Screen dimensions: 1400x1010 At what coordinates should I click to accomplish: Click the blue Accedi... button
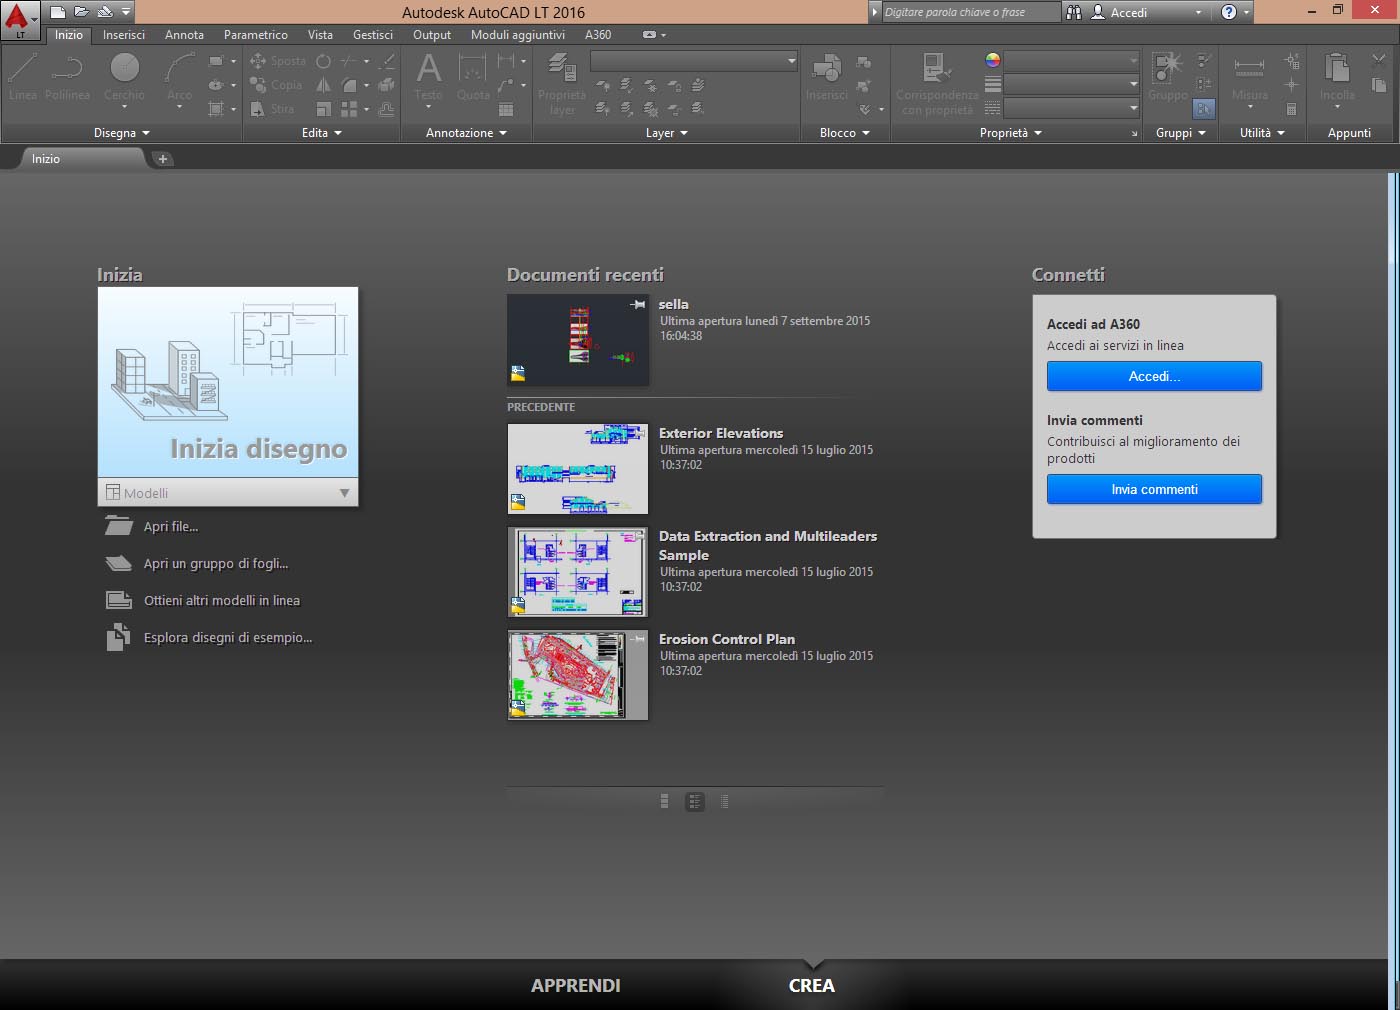(x=1154, y=376)
